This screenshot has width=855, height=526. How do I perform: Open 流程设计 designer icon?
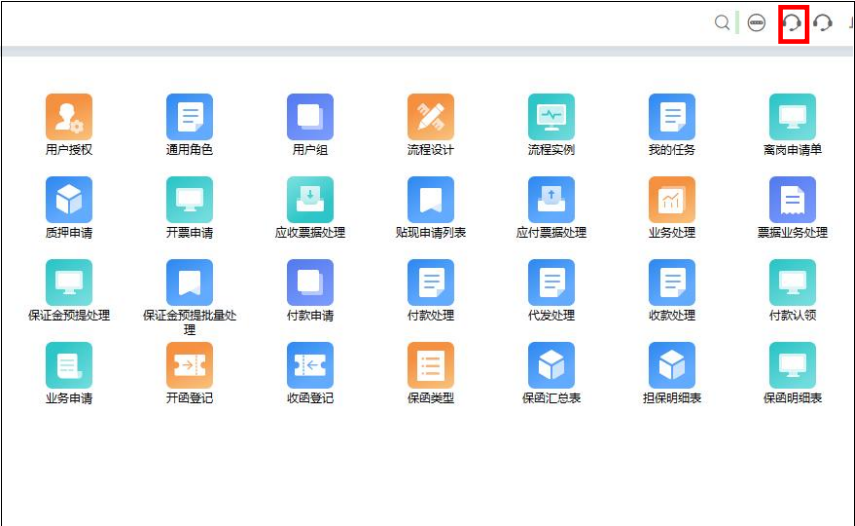pyautogui.click(x=430, y=117)
